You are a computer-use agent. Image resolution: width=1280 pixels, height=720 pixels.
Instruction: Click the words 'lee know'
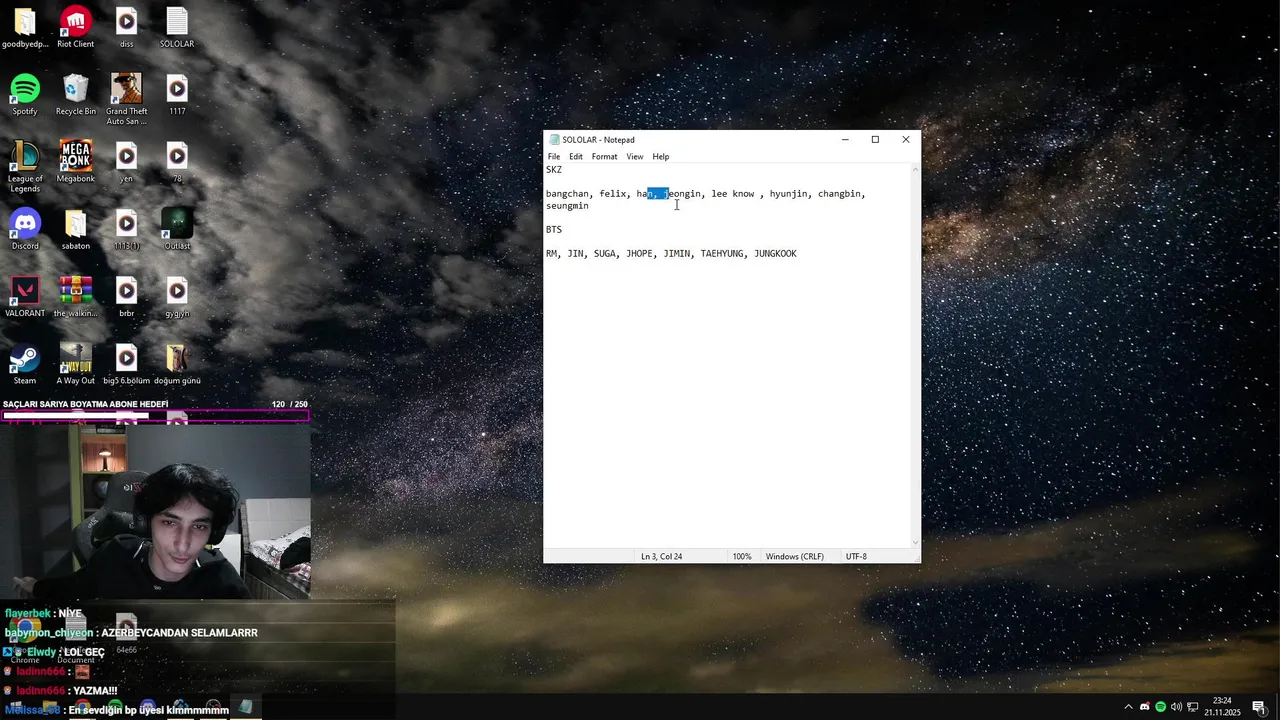coord(733,194)
